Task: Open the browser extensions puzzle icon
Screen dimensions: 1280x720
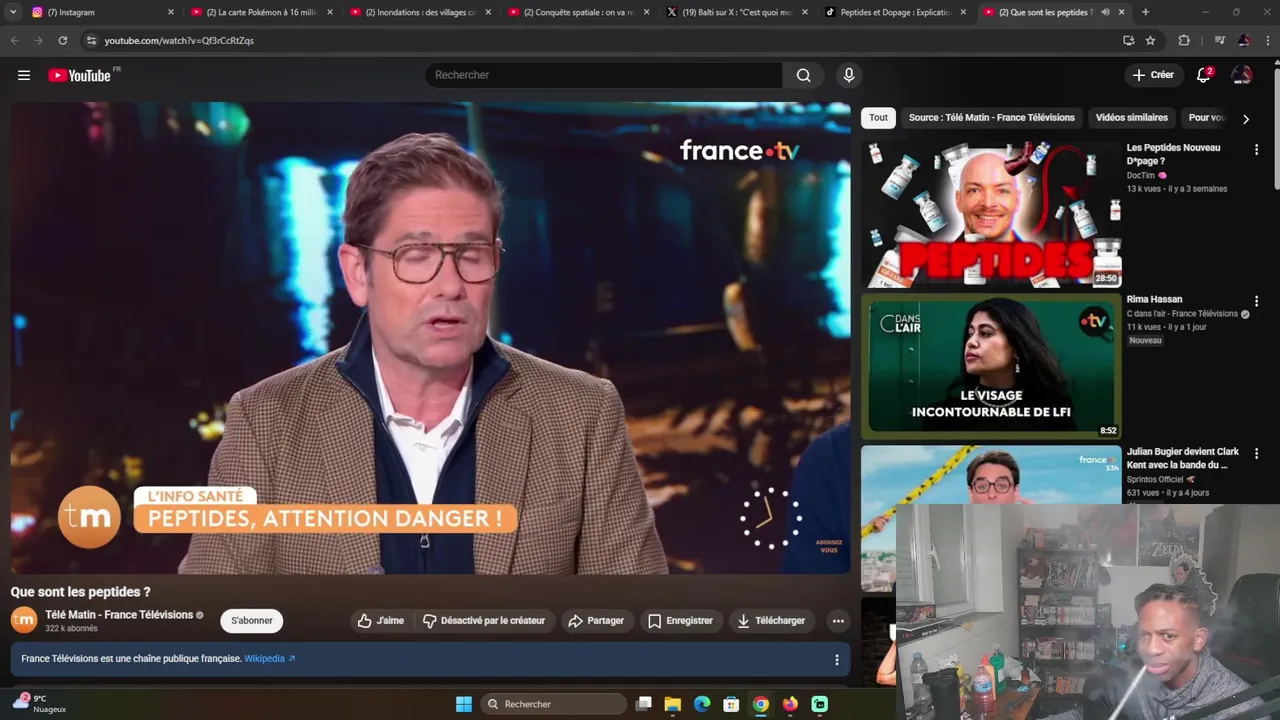Action: pyautogui.click(x=1184, y=40)
